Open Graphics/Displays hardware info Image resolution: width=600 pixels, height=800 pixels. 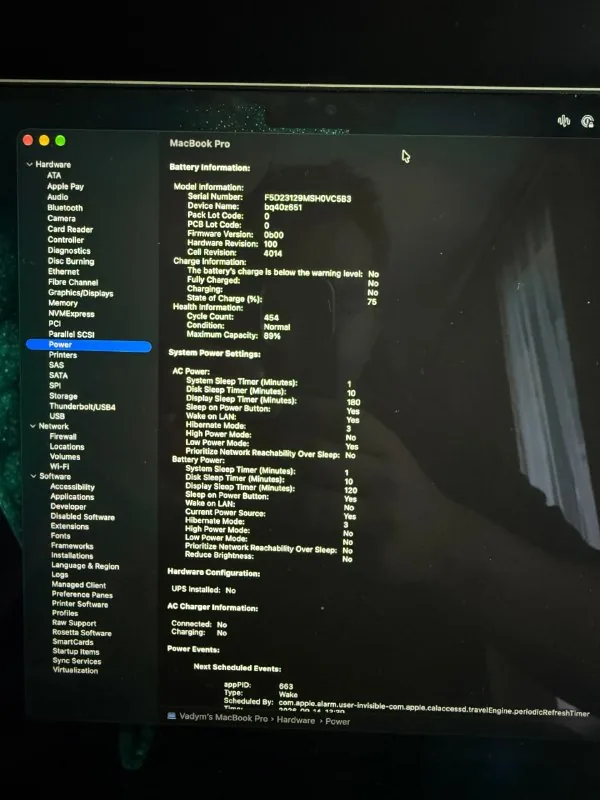pos(81,293)
